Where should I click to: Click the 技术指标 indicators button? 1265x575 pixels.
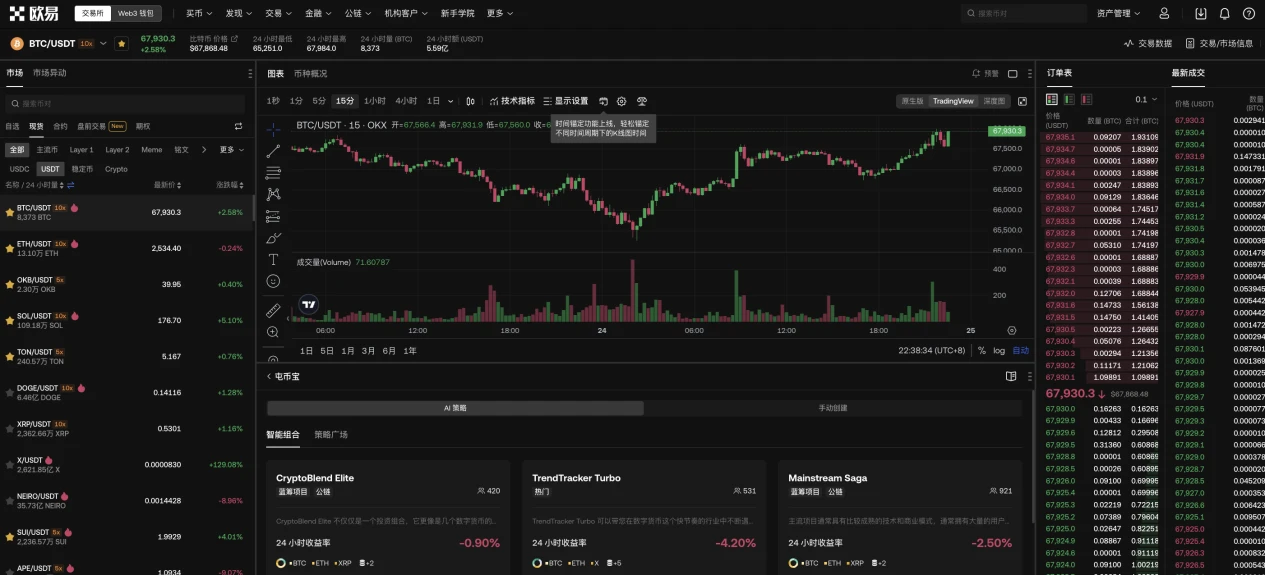click(512, 101)
